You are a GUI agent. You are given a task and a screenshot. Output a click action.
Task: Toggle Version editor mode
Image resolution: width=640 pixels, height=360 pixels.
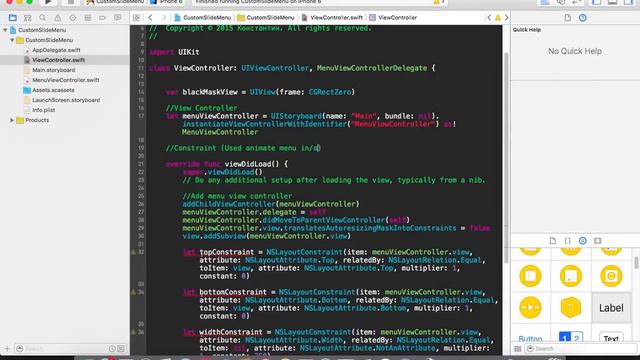[577, 2]
